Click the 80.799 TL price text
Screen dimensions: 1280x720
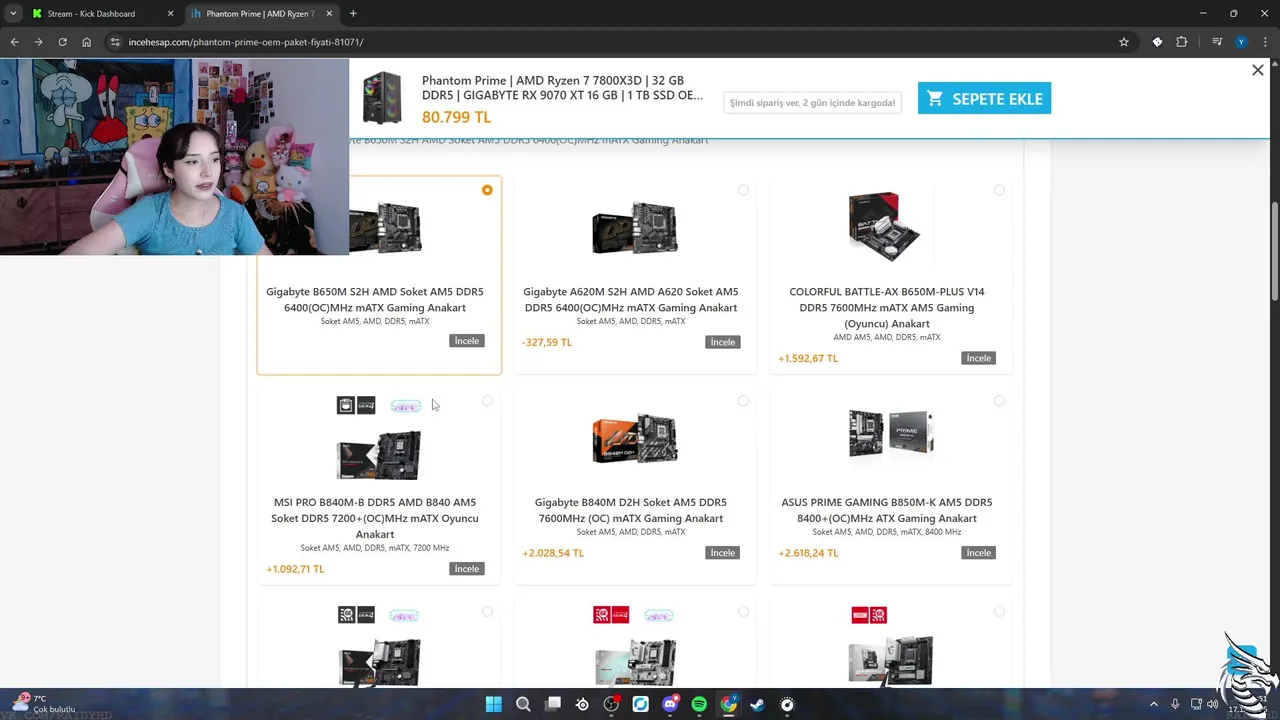(456, 117)
